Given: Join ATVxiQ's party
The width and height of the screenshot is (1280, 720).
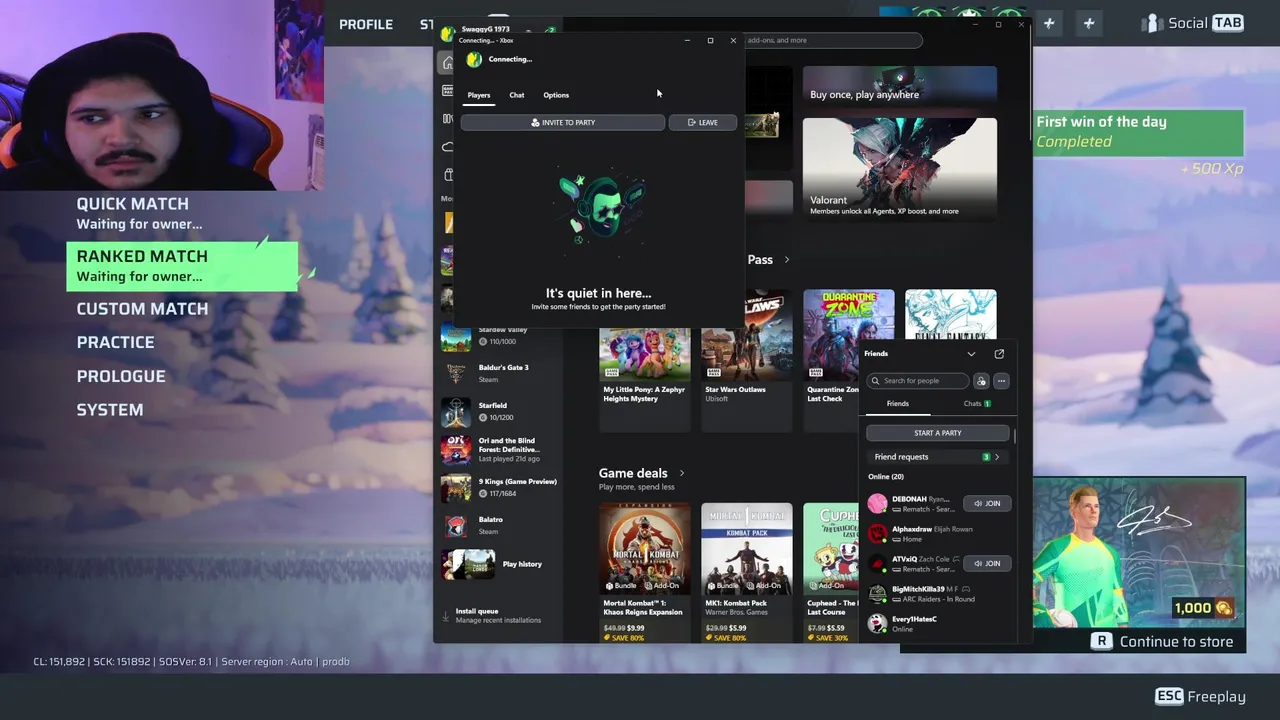Looking at the screenshot, I should pos(987,563).
